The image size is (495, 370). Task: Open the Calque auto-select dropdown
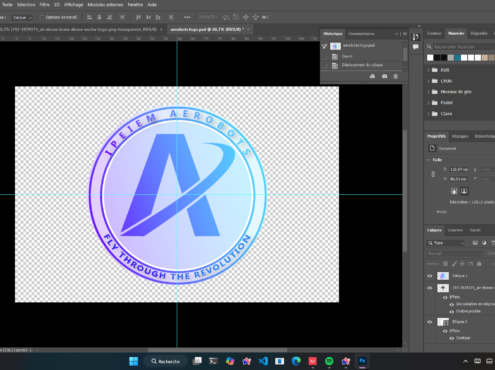pos(22,17)
